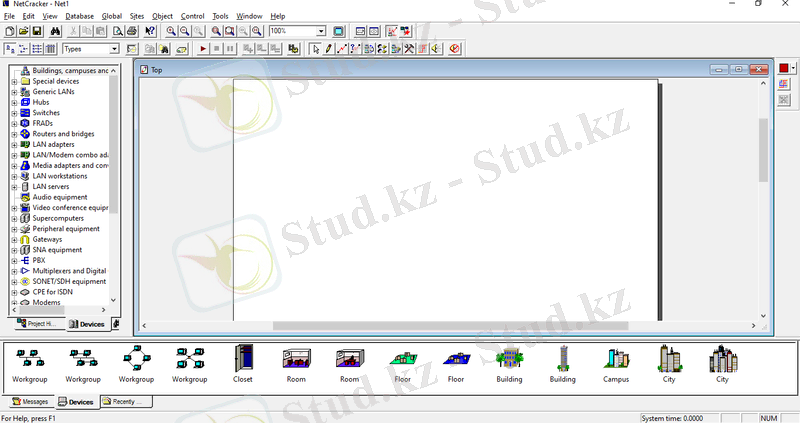The height and width of the screenshot is (423, 800).
Task: Select the Building thumbnail with palm trees
Action: point(509,364)
